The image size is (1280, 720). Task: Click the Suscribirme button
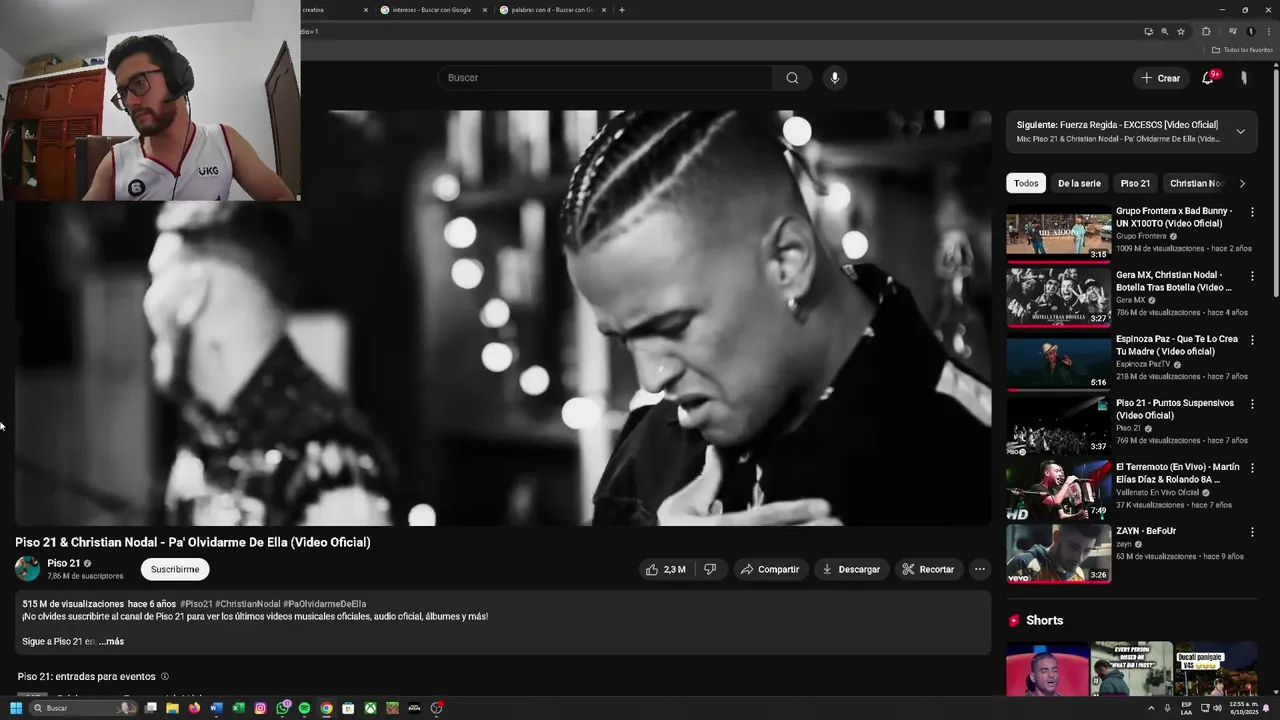(175, 569)
